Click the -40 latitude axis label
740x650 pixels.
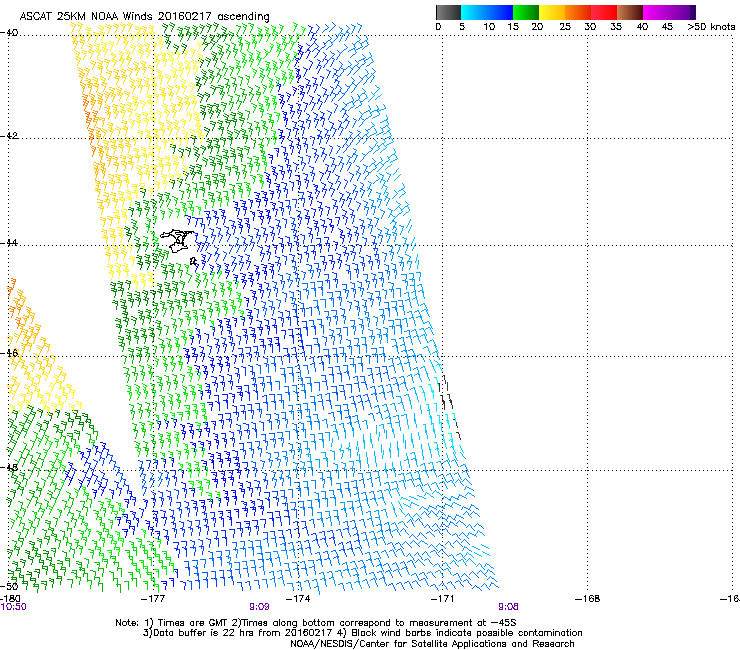point(9,32)
